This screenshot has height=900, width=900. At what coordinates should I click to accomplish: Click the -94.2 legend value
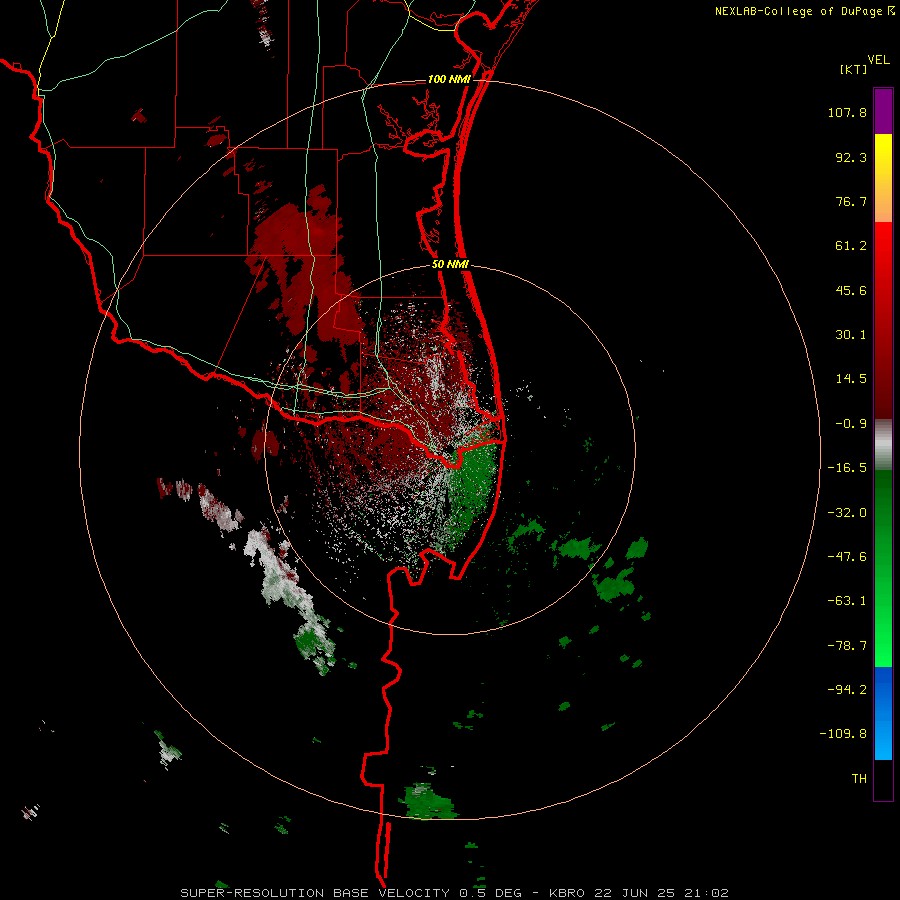pos(847,689)
